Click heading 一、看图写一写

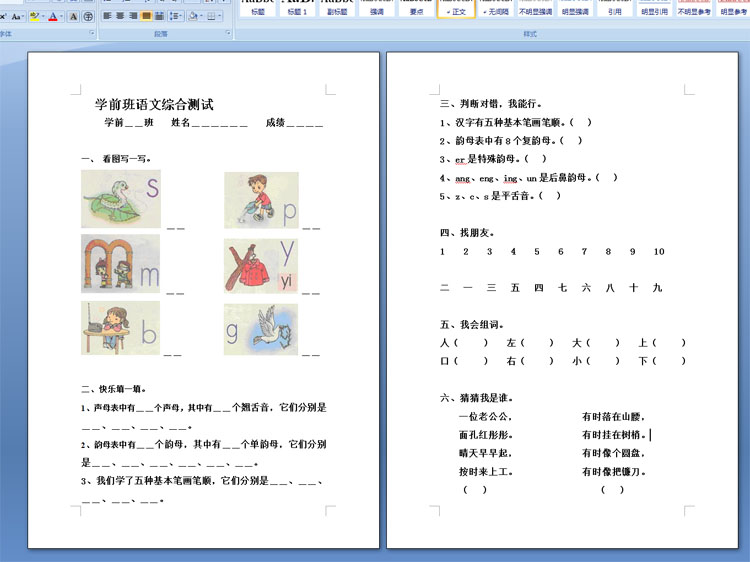(x=116, y=159)
